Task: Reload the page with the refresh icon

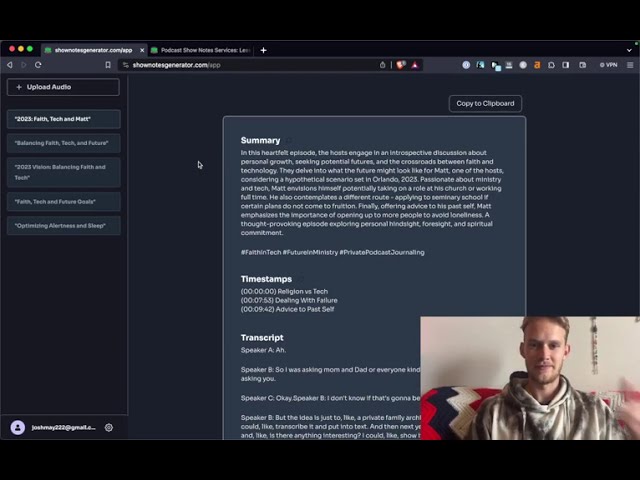Action: [38, 65]
